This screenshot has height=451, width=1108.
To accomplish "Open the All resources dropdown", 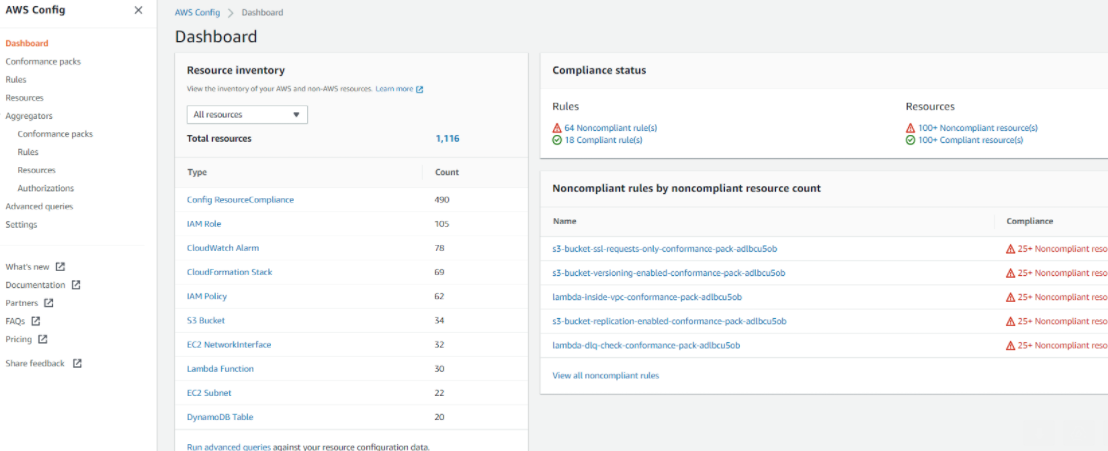I will click(247, 115).
